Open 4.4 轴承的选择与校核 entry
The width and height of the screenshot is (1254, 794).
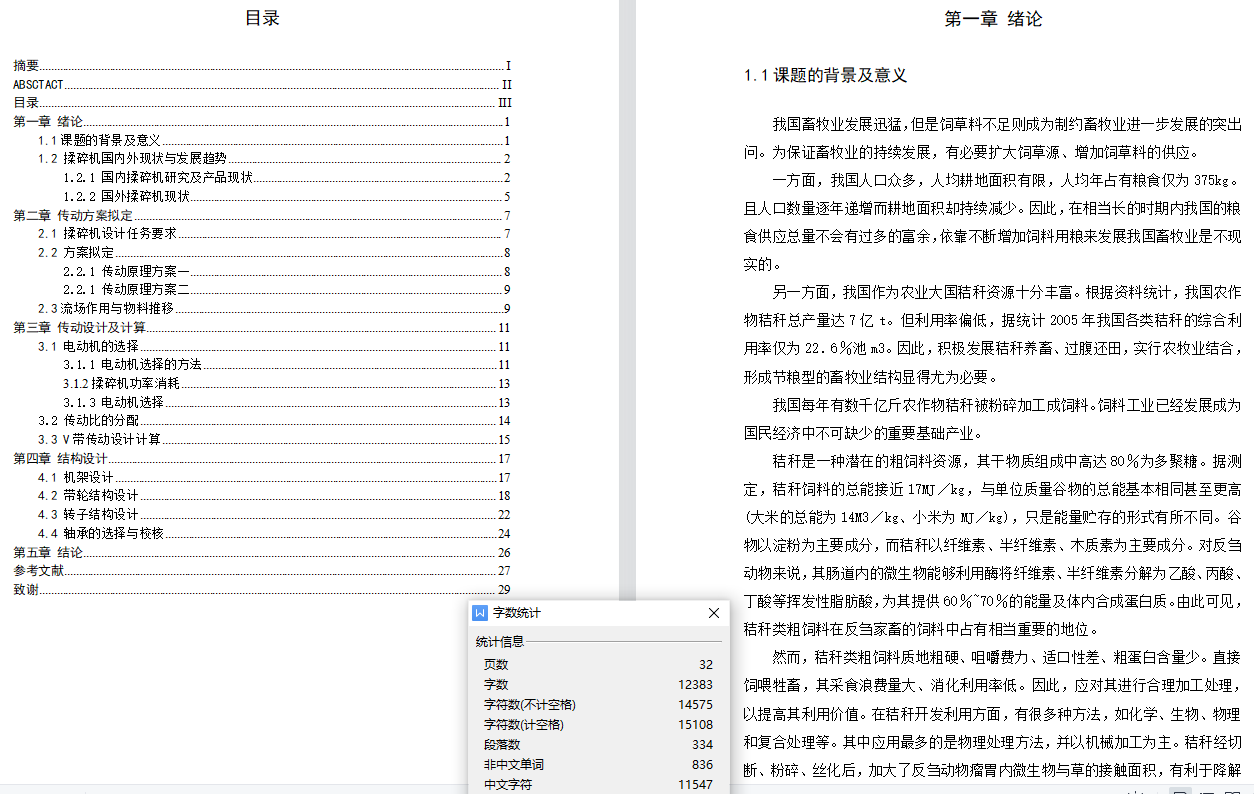[100, 534]
